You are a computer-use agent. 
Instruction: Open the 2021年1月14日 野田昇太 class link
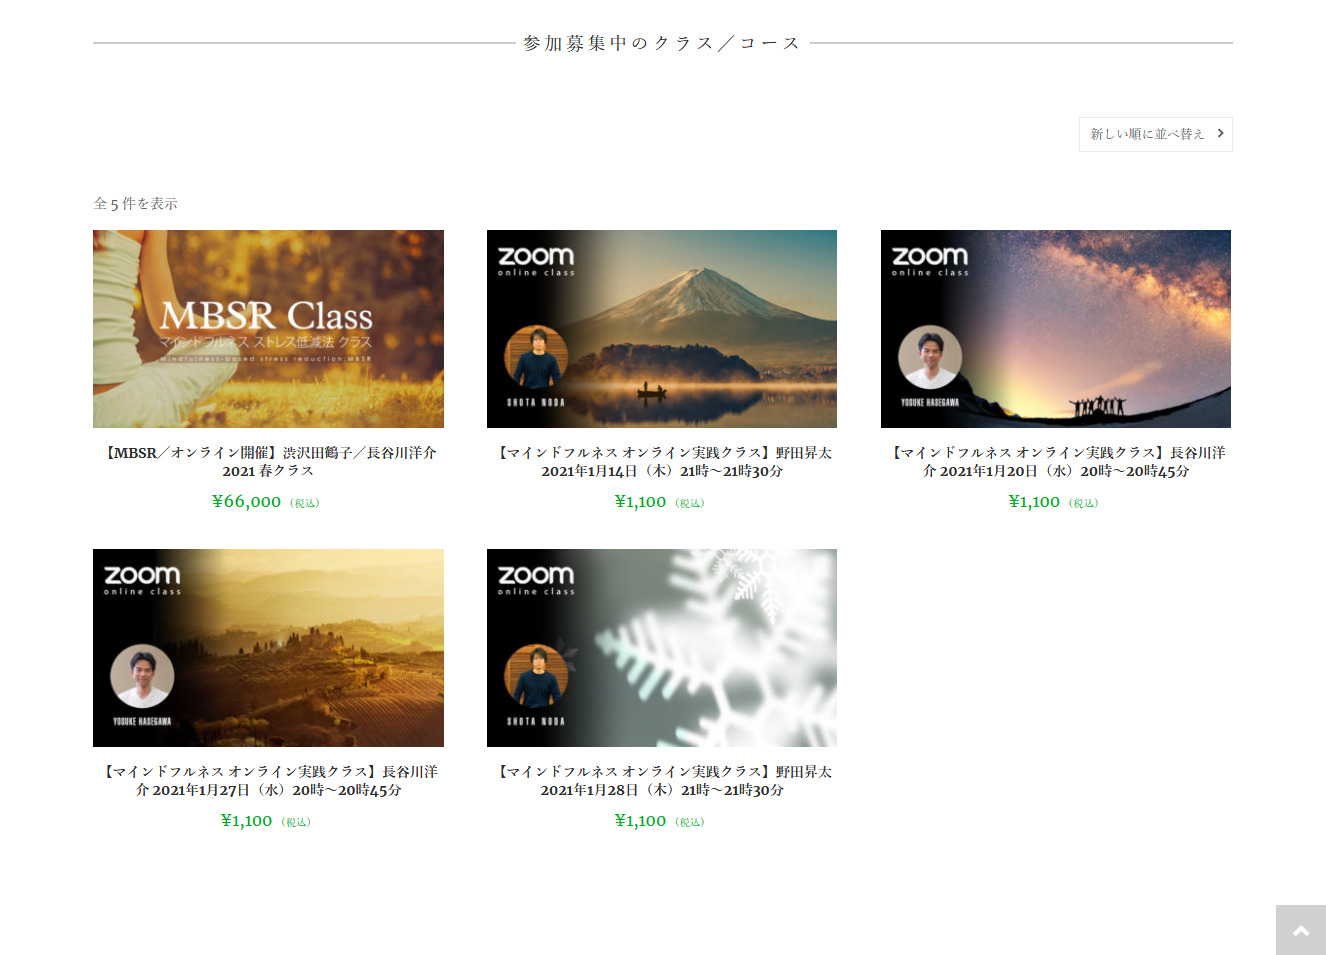pos(662,461)
